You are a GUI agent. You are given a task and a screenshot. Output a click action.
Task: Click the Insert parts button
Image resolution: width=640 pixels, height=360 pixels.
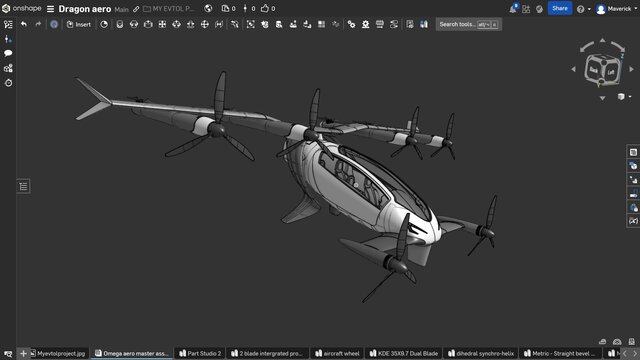click(78, 24)
